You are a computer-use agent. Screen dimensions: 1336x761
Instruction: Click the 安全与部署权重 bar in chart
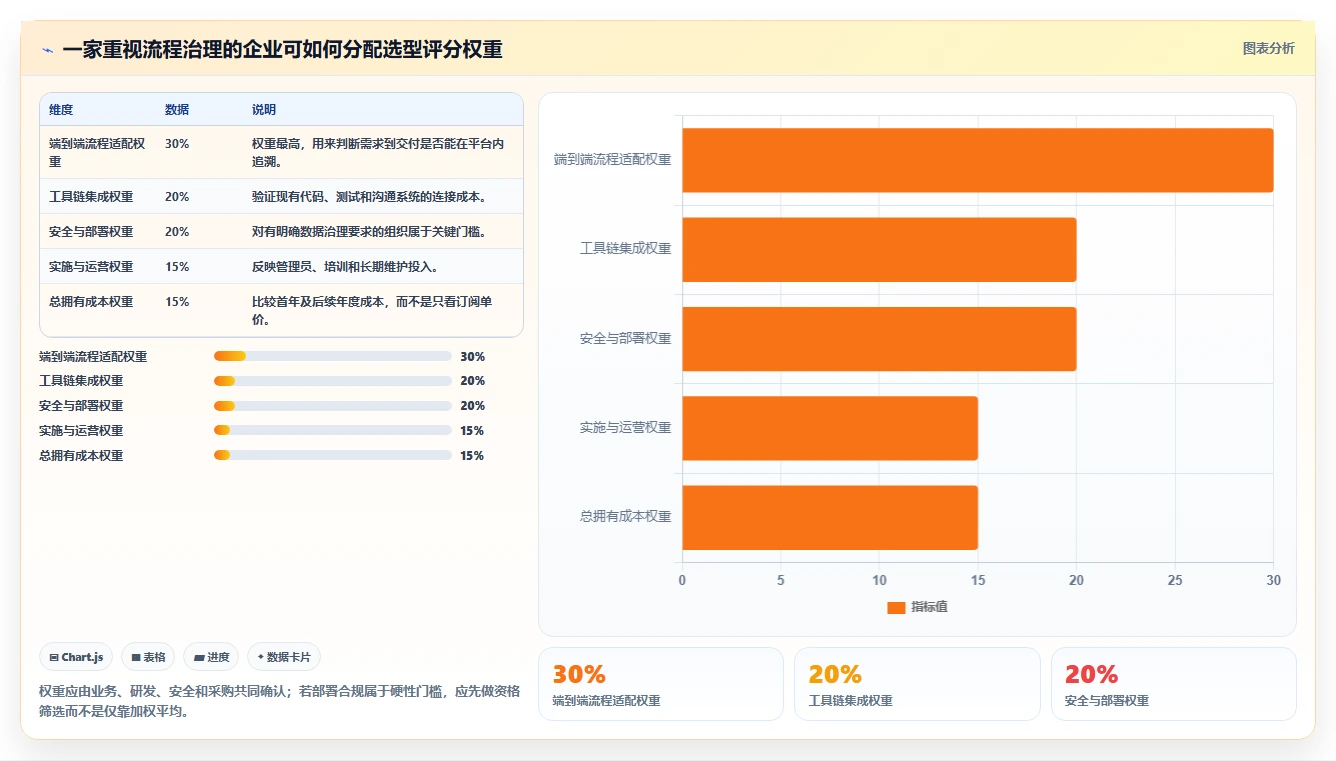[x=879, y=339]
